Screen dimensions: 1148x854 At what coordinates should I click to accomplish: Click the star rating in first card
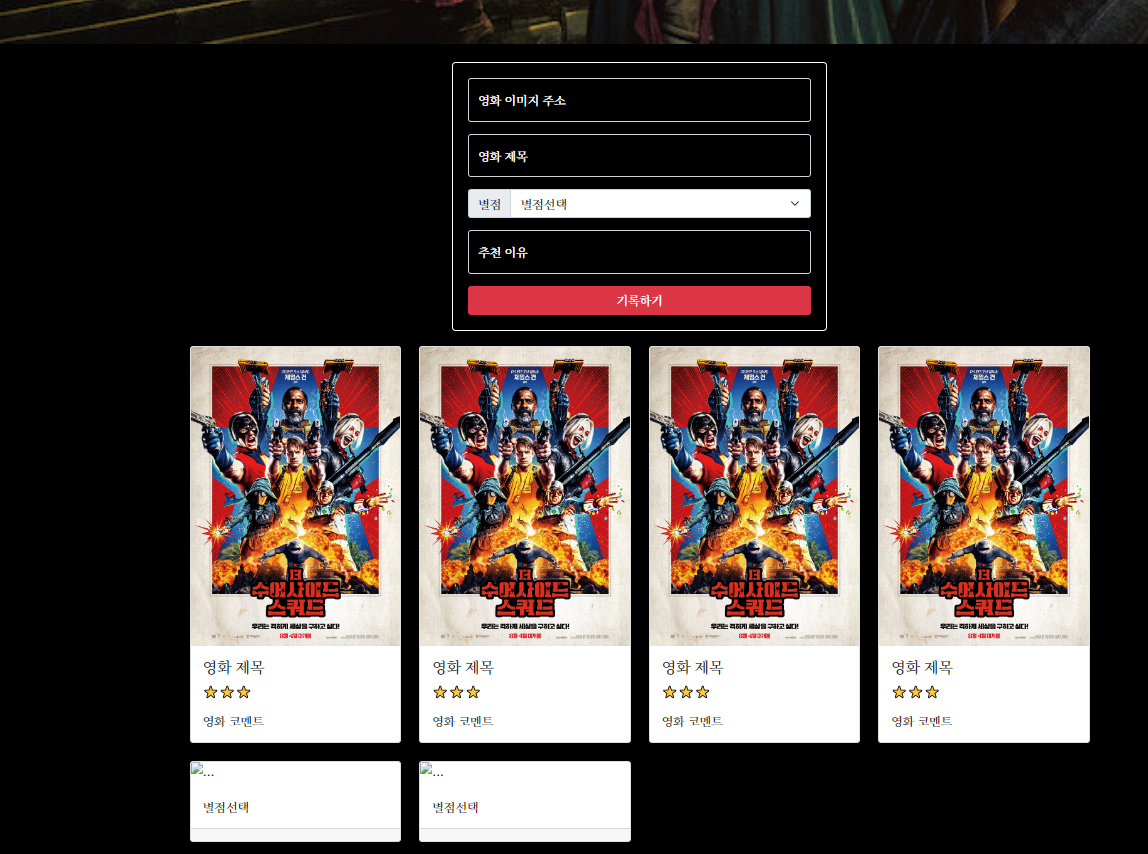pyautogui.click(x=227, y=692)
